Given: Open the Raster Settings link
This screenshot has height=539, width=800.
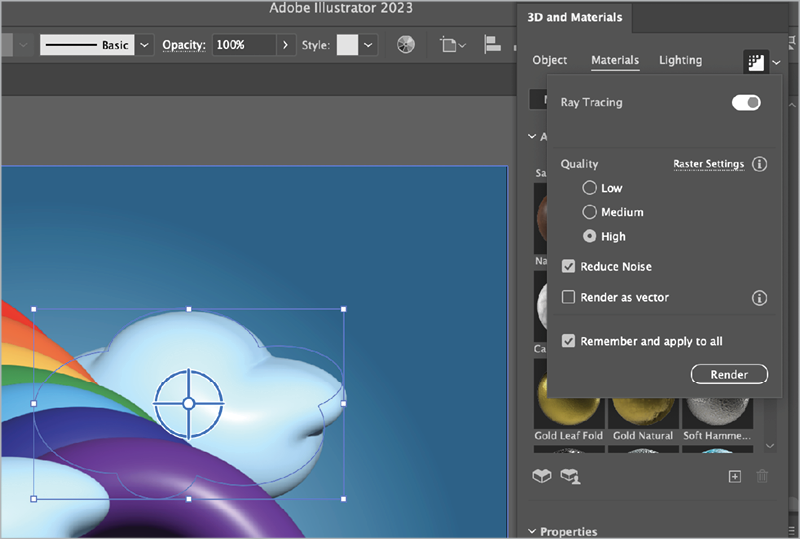Looking at the screenshot, I should [x=709, y=164].
